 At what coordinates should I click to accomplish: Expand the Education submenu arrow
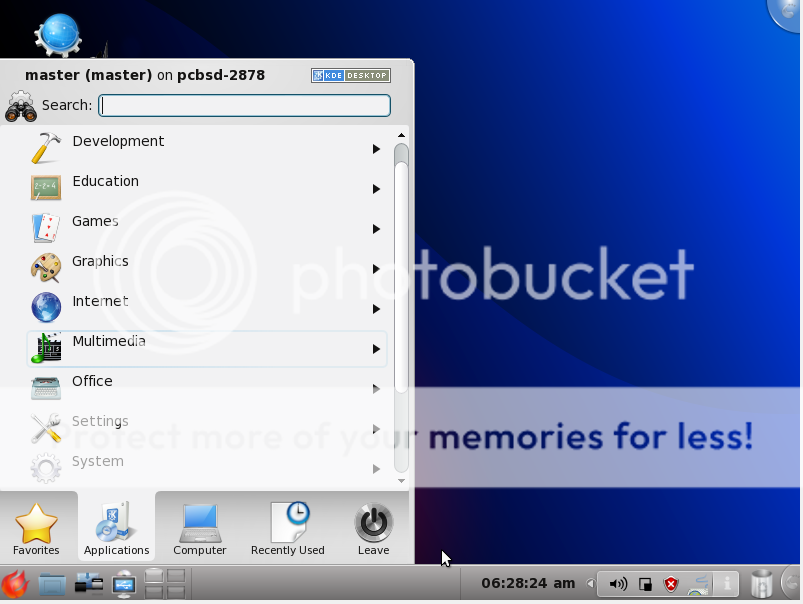tap(376, 189)
